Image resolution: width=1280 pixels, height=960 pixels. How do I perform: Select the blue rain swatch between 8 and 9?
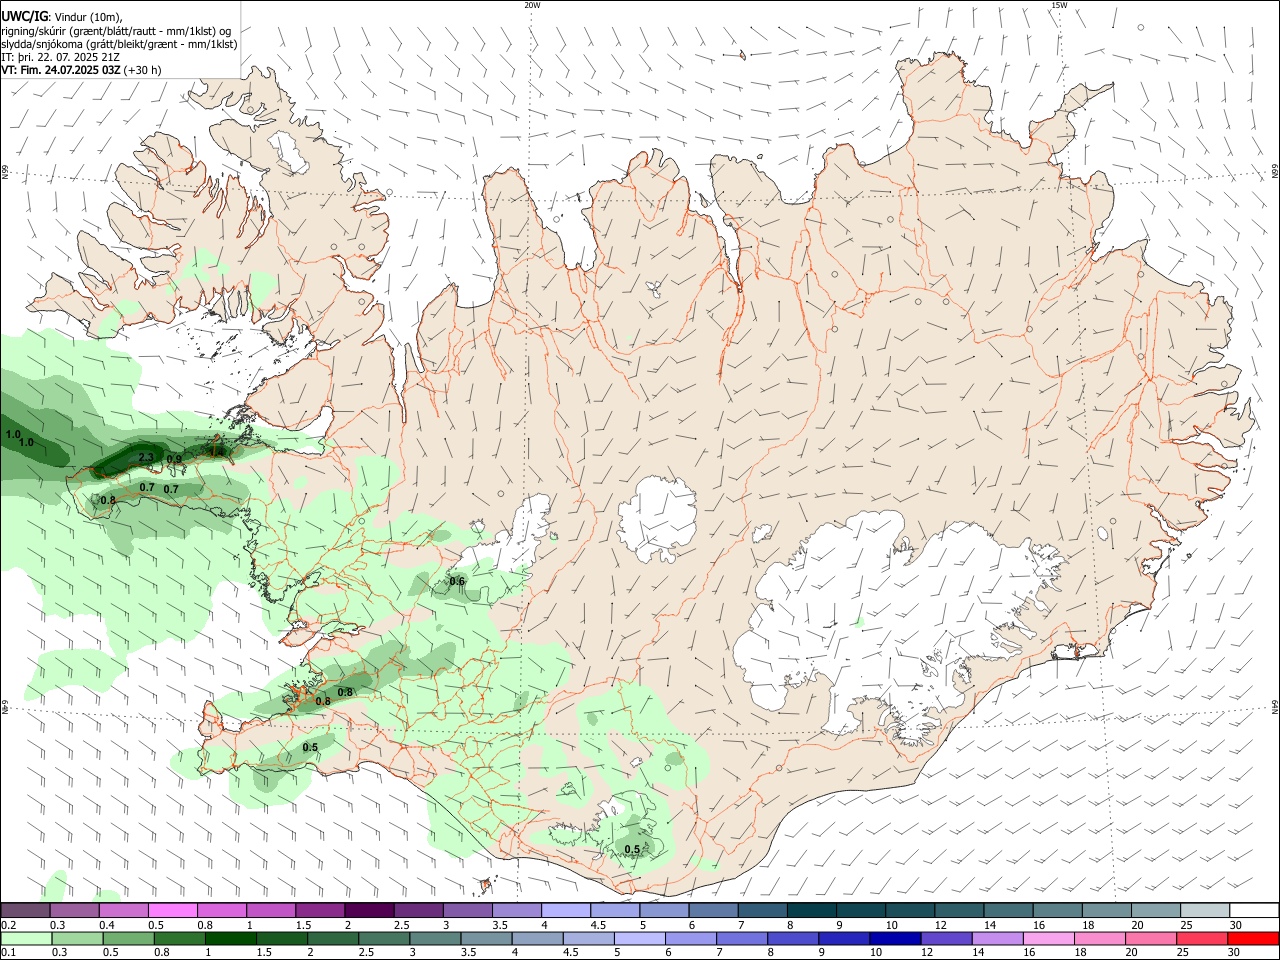(793, 938)
